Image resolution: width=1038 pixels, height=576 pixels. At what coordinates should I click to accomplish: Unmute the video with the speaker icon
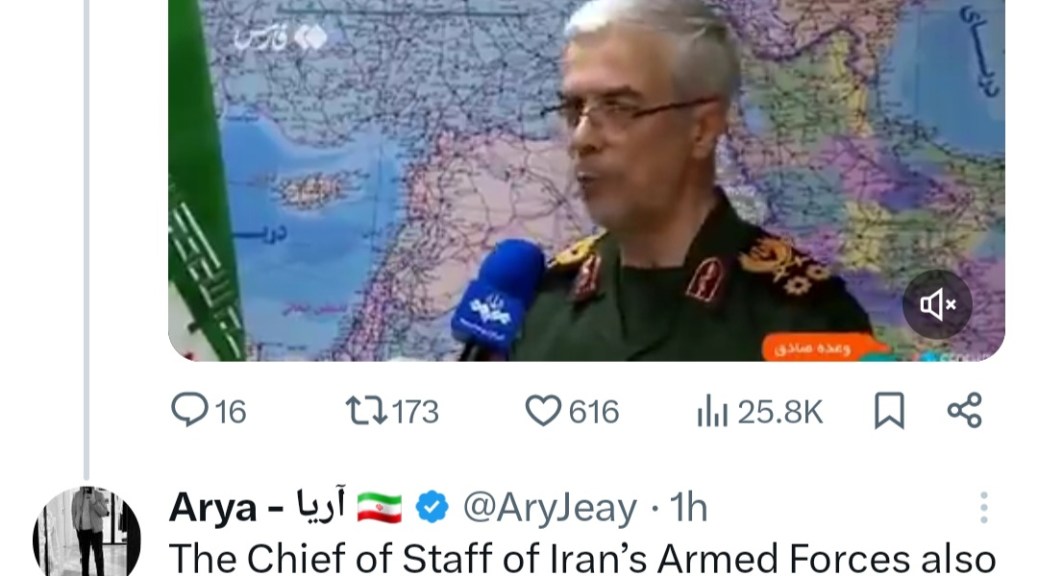[937, 305]
